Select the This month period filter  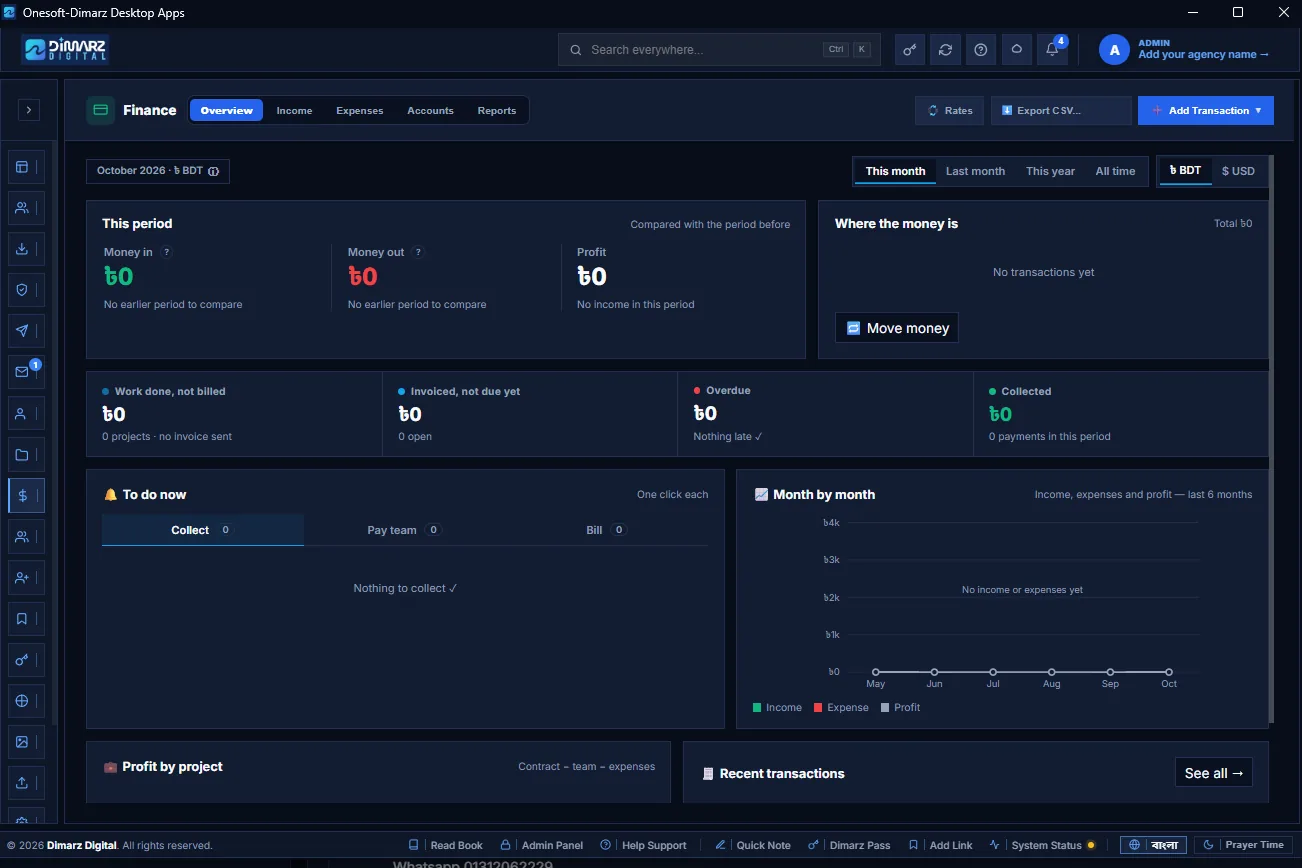pos(895,171)
